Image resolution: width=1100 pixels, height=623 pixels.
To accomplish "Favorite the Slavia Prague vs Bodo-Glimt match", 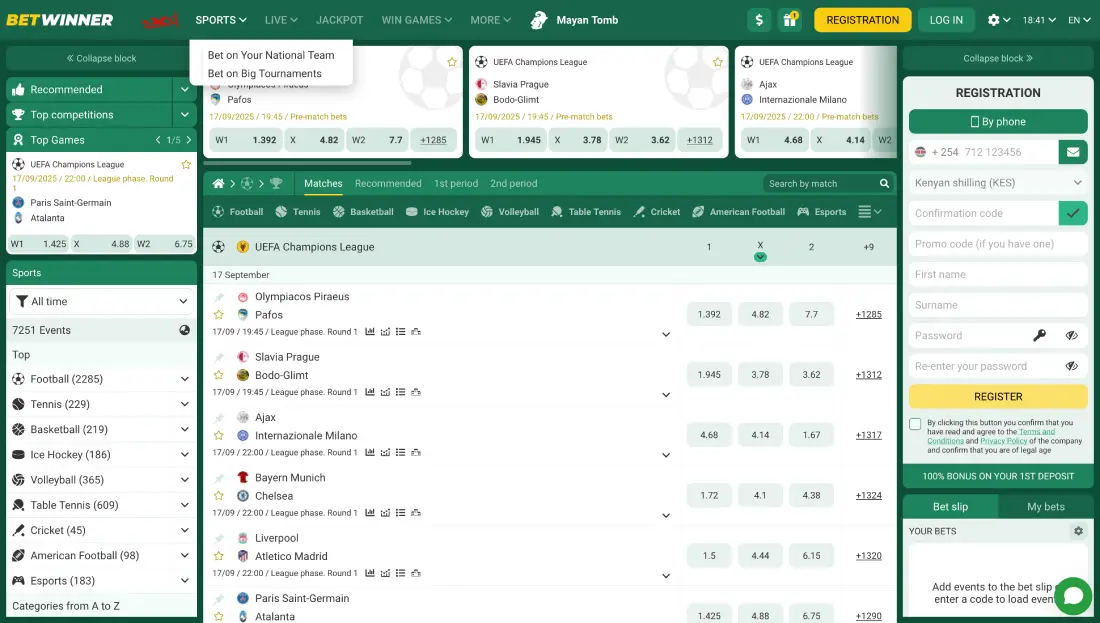I will click(219, 375).
